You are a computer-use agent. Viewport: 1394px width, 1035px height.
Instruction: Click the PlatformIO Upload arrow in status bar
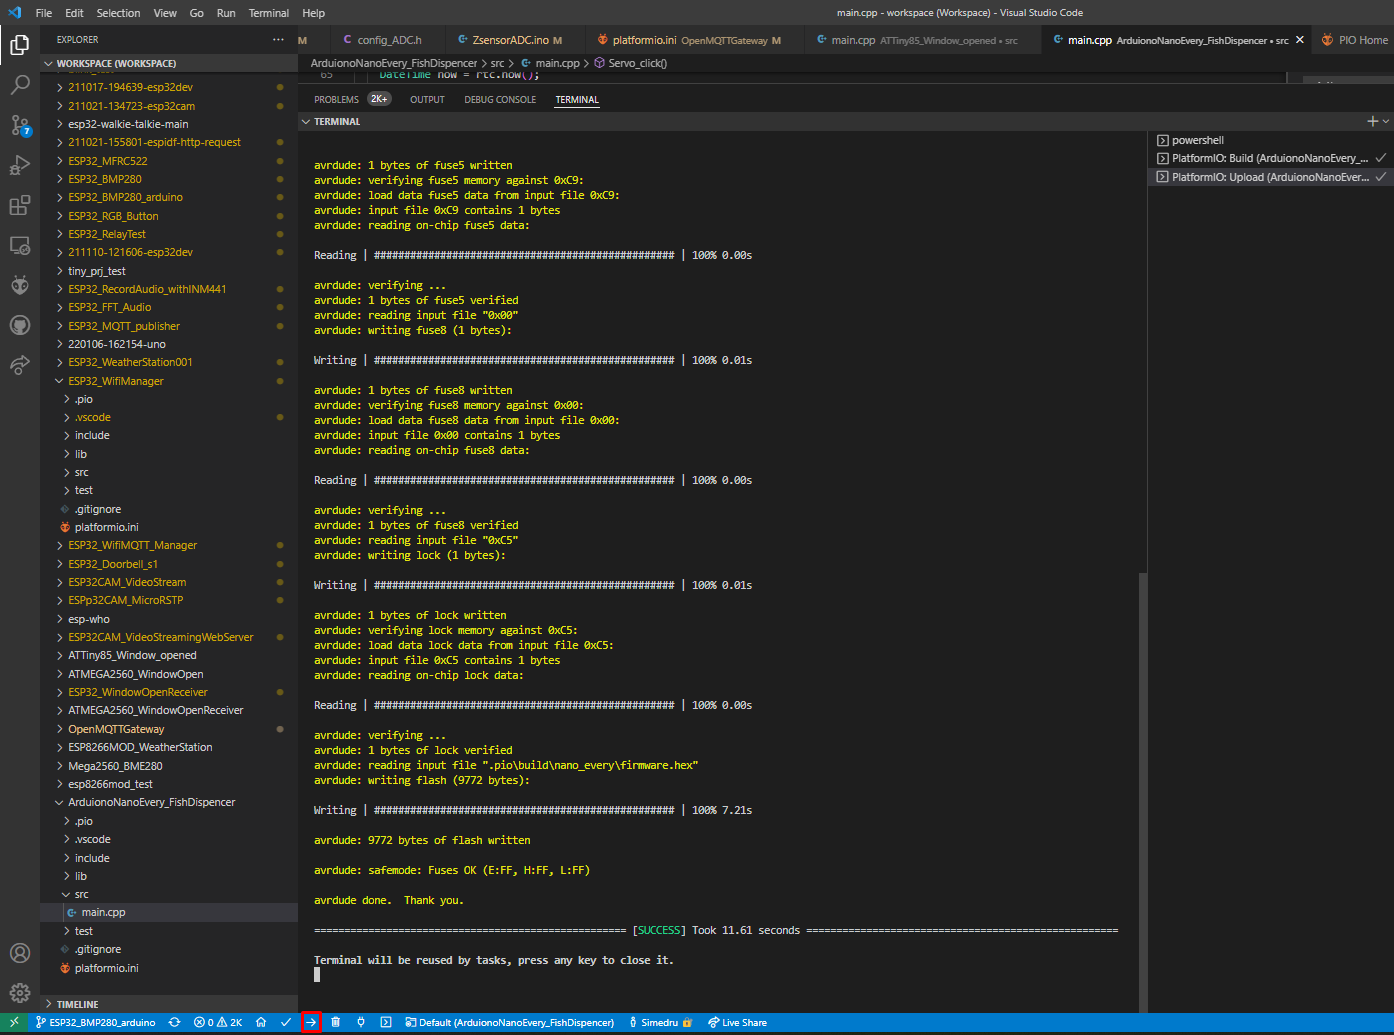coord(311,1022)
